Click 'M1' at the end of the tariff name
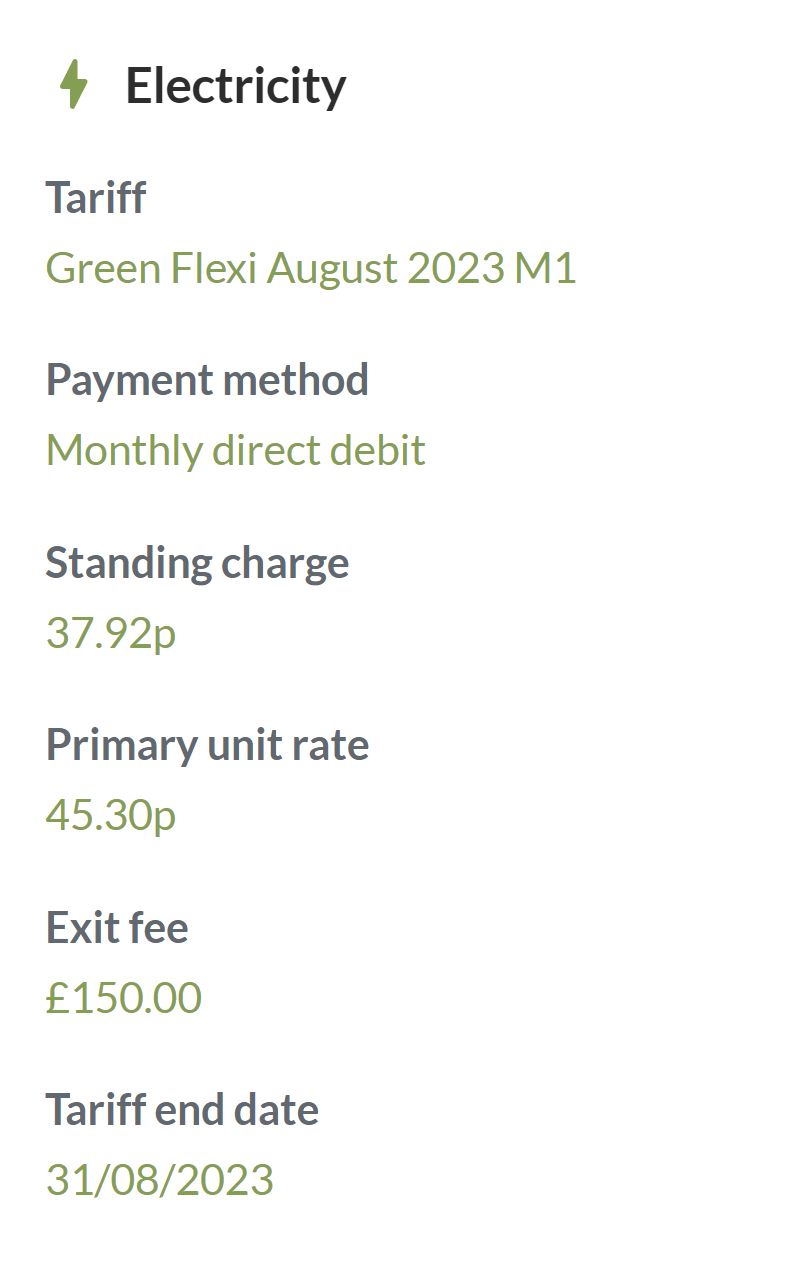This screenshot has width=802, height=1265. coord(546,268)
